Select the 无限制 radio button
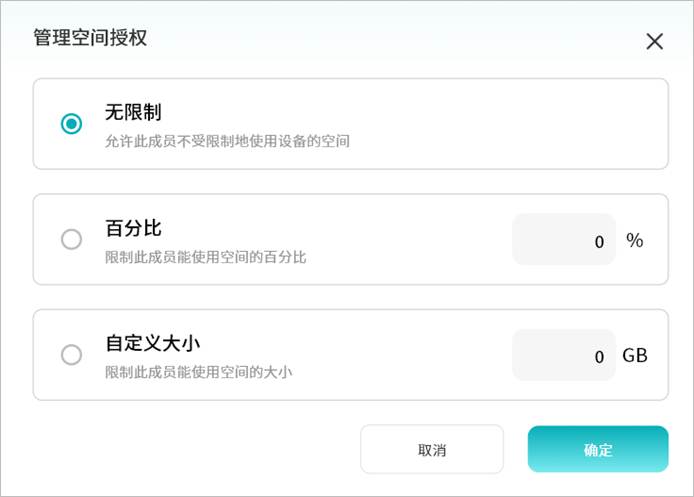The width and height of the screenshot is (694, 497). (71, 124)
